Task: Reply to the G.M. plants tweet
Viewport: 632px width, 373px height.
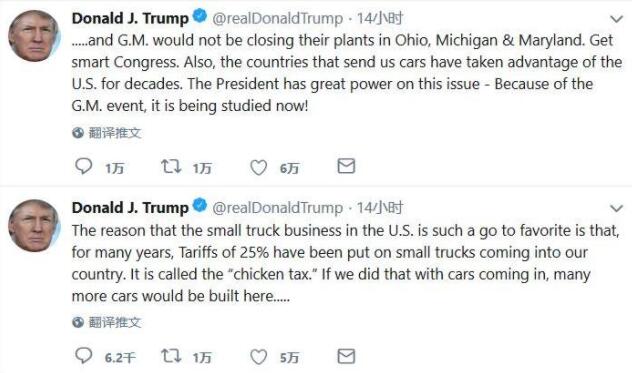Action: tap(84, 167)
